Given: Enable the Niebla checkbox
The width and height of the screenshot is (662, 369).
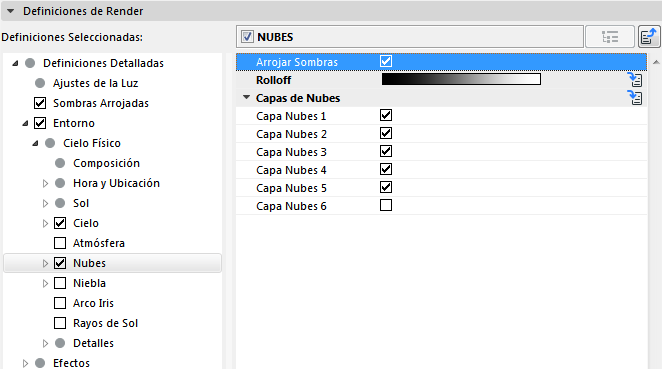Looking at the screenshot, I should tap(60, 283).
